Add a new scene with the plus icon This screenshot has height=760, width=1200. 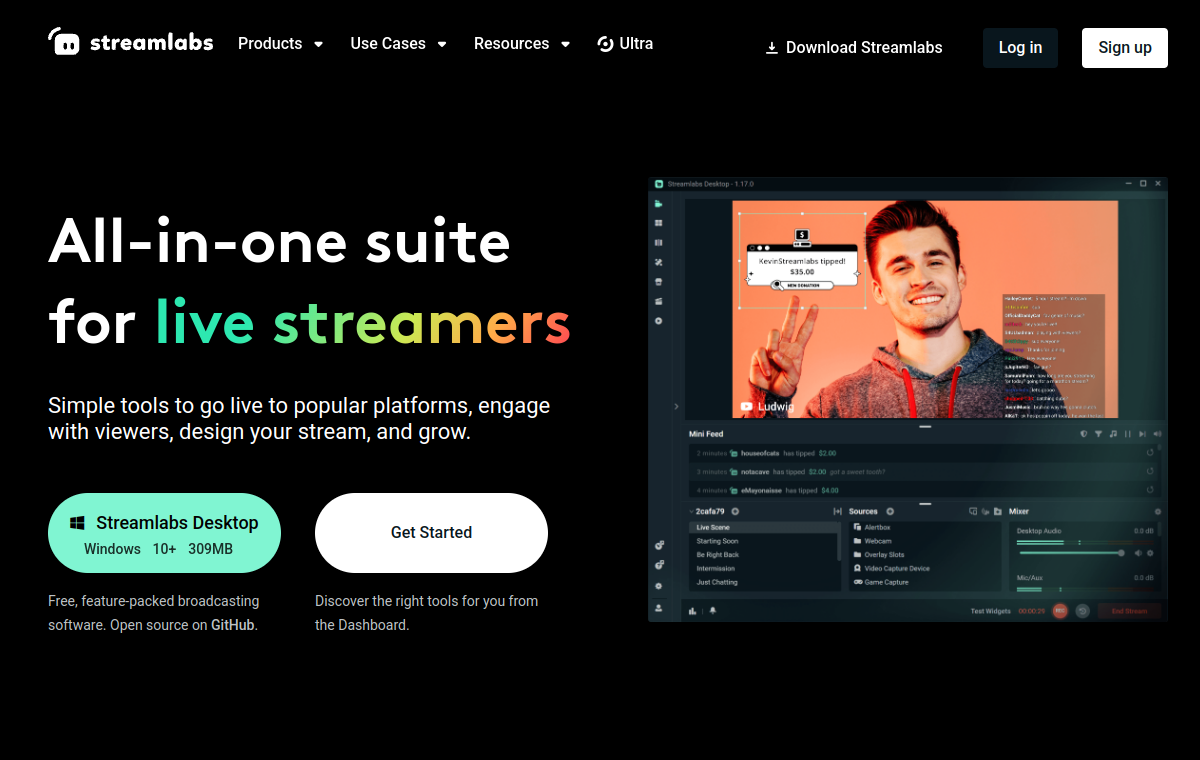(735, 512)
